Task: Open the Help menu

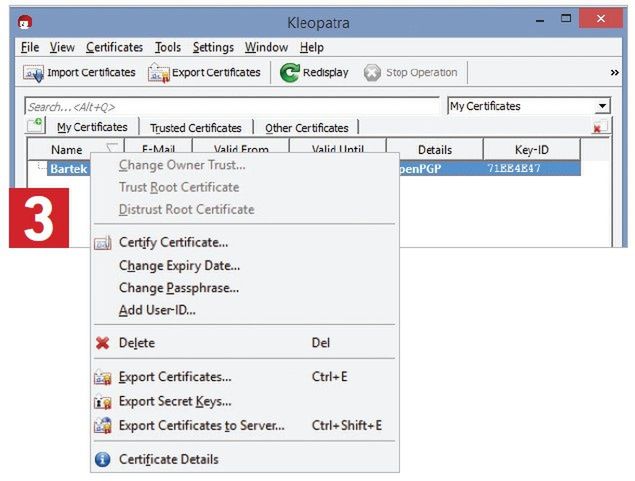Action: [311, 47]
